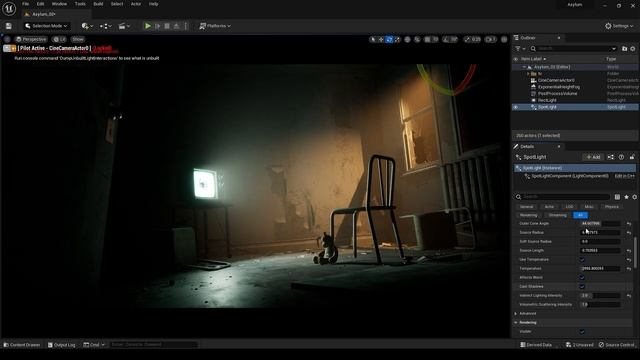Screen dimensions: 640x360
Task: Toggle the Affects World checkbox
Action: (582, 278)
